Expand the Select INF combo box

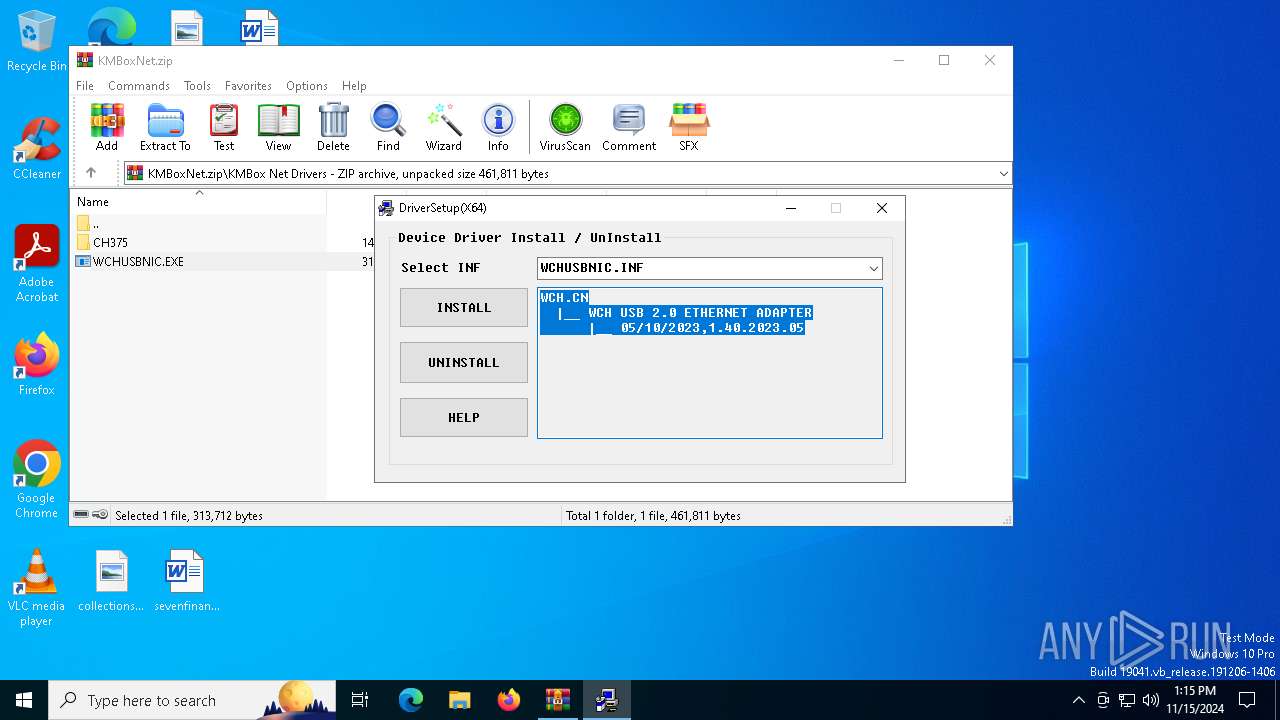coord(873,268)
